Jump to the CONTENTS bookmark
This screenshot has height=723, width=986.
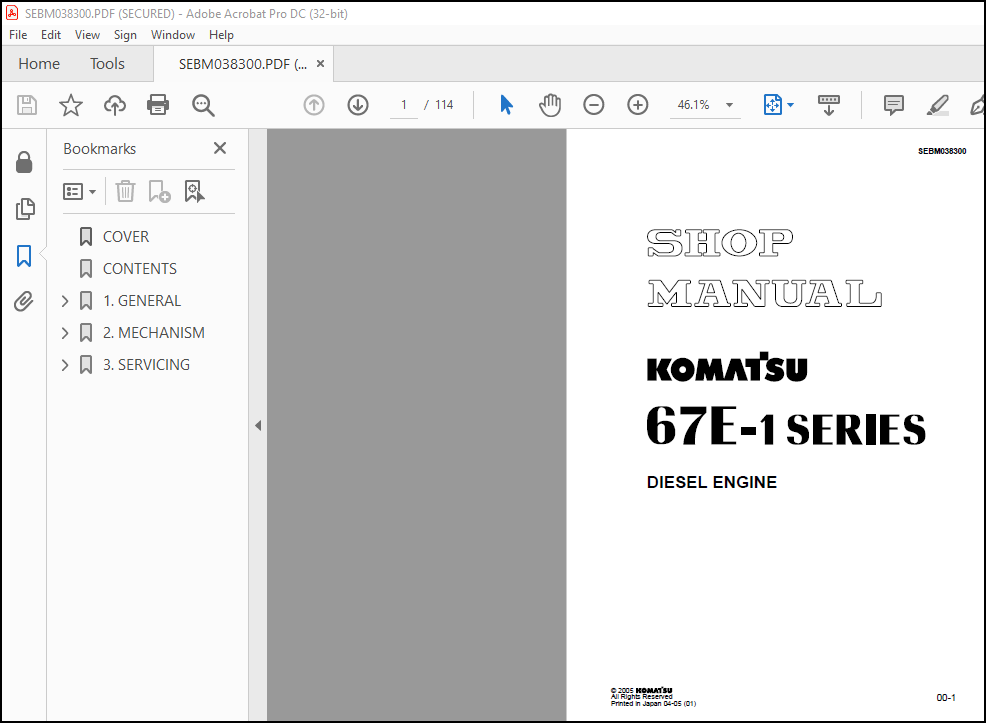[x=140, y=269]
